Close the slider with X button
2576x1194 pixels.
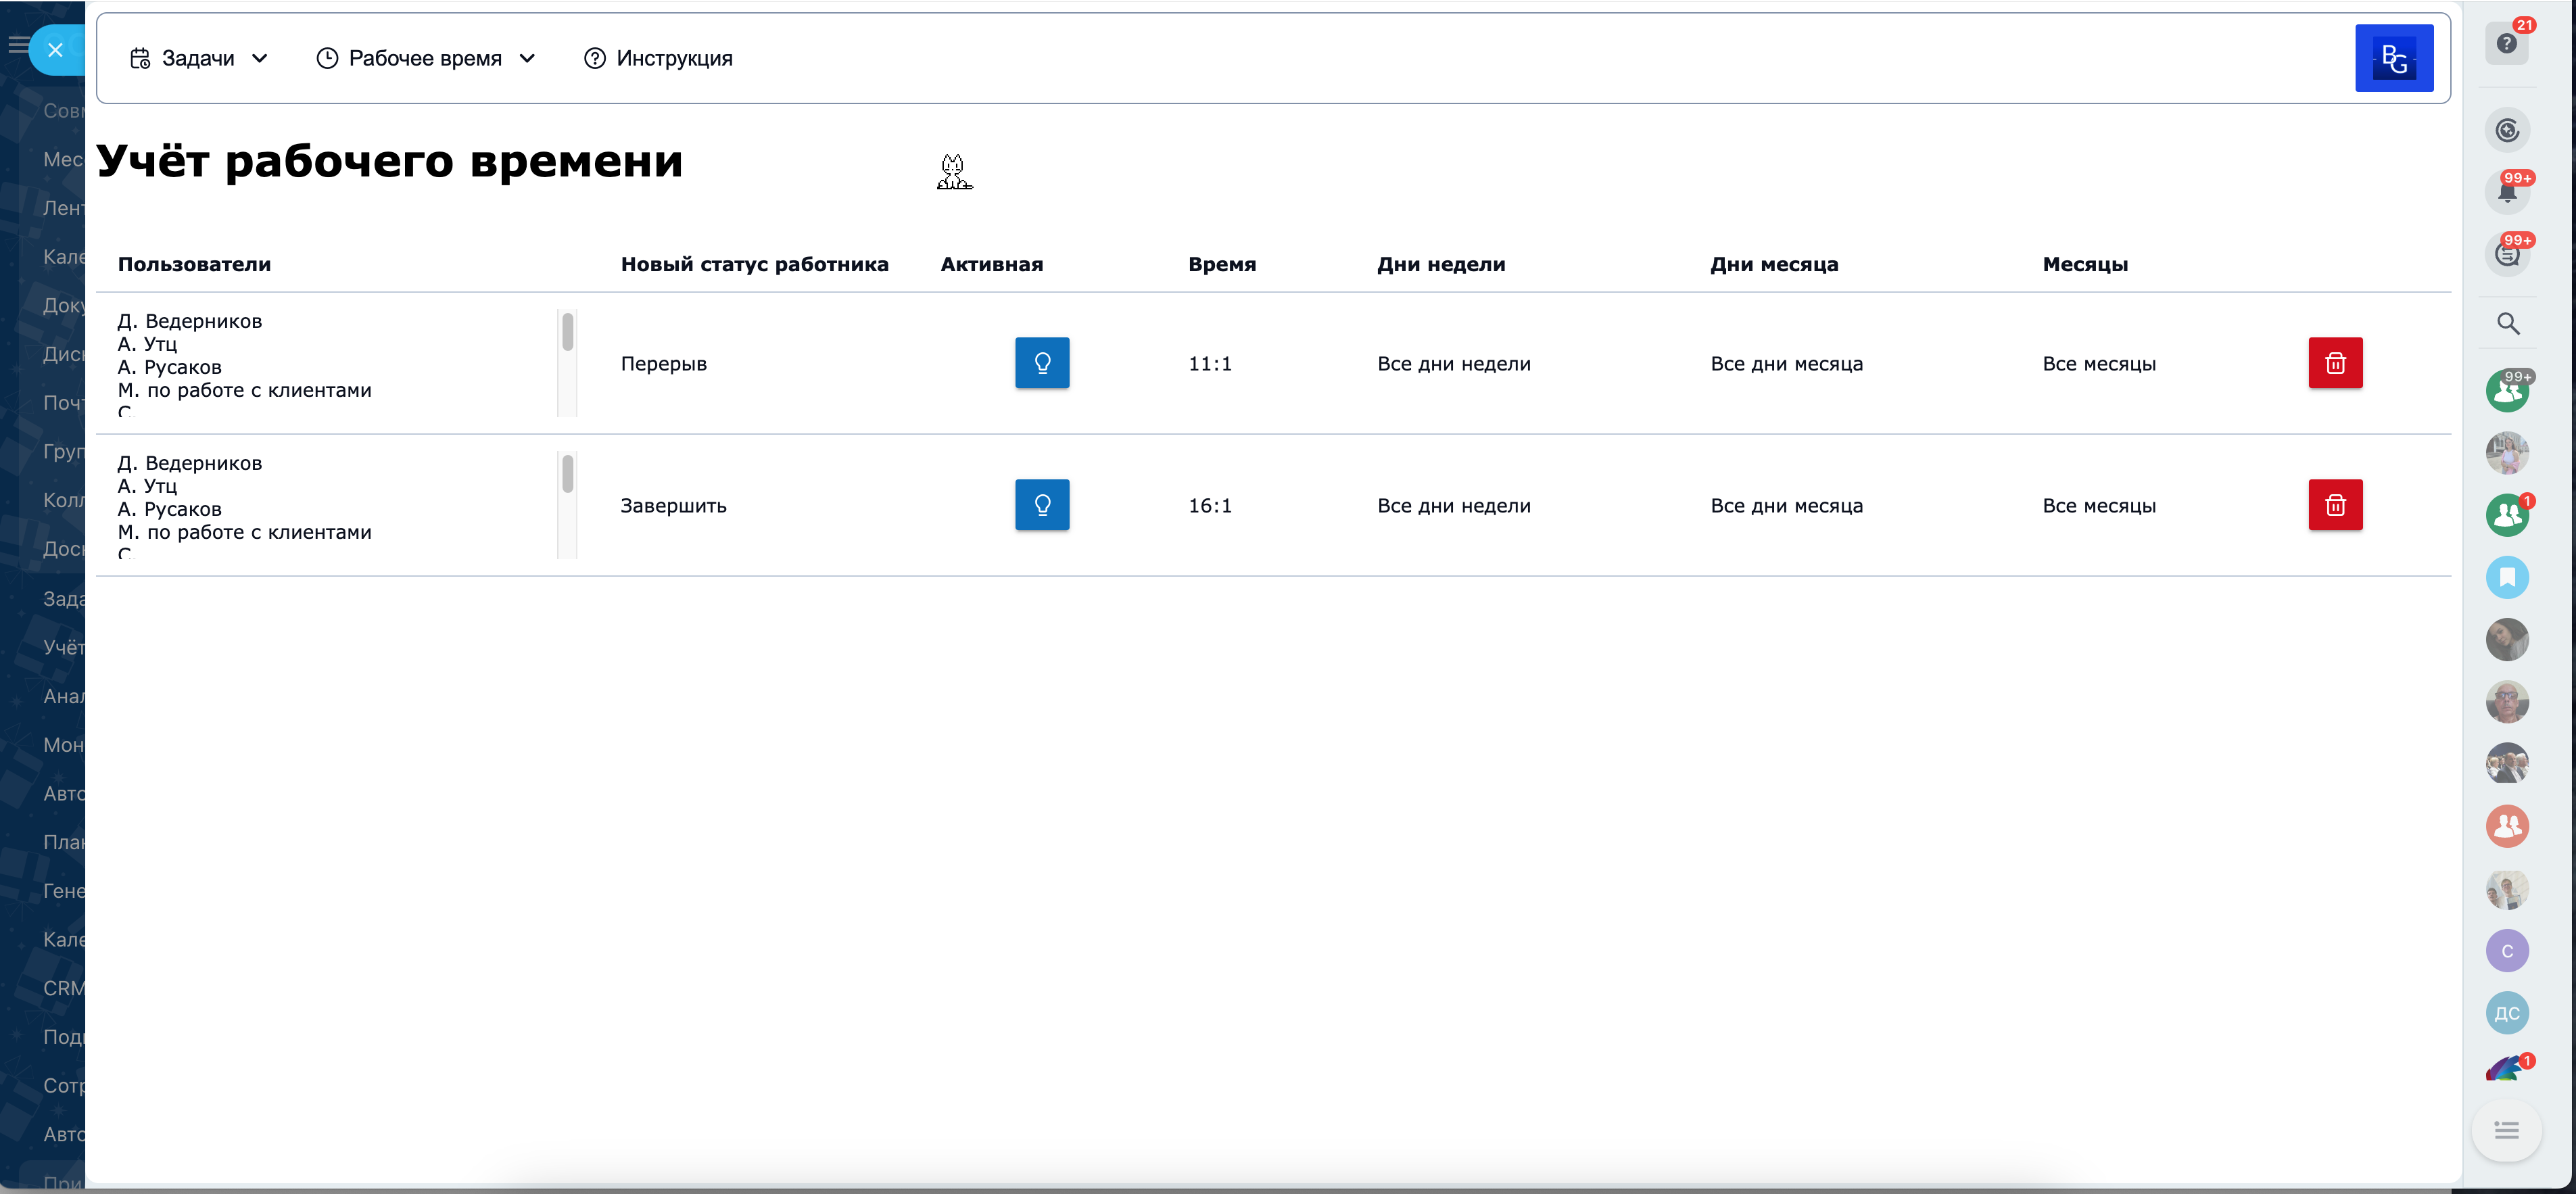point(56,50)
